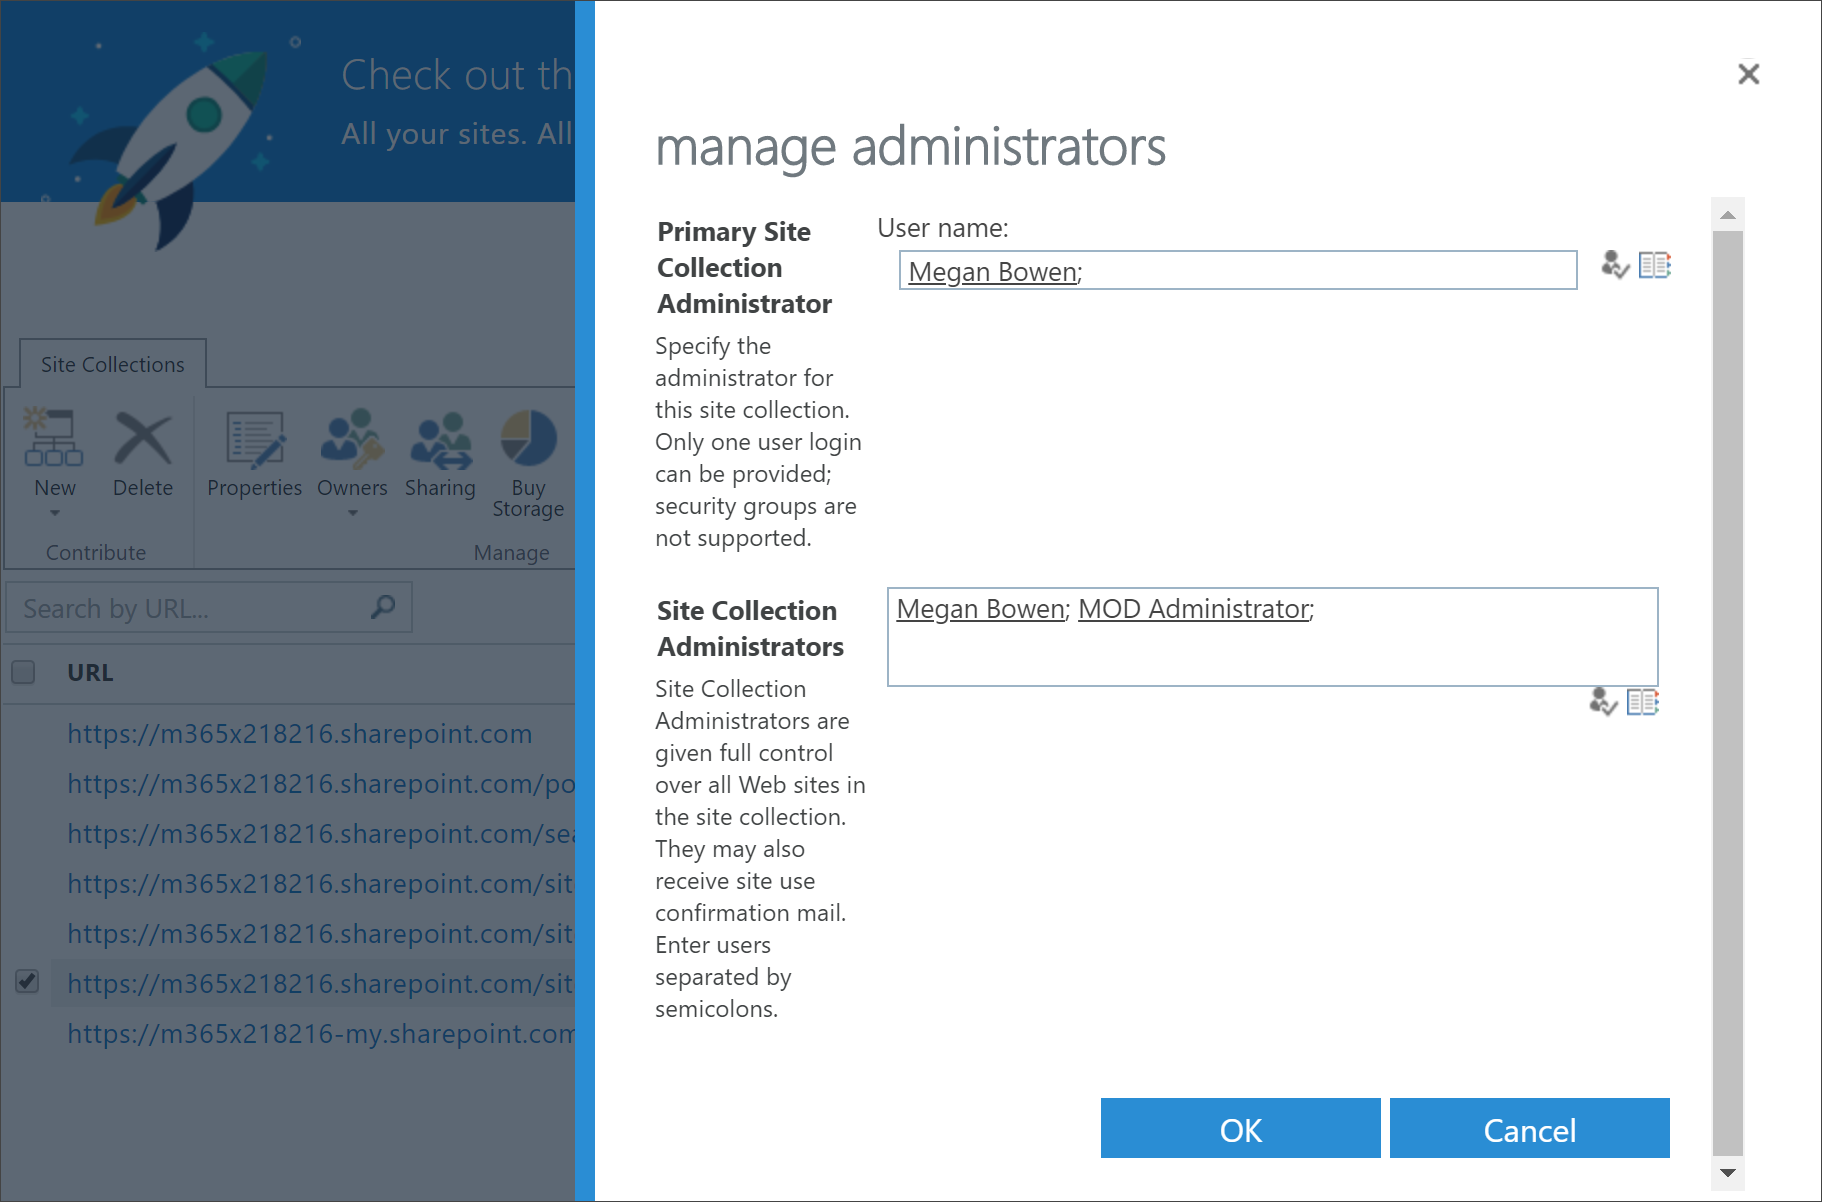Click inside the Site Collection Administrators text box
The image size is (1822, 1202).
pyautogui.click(x=1272, y=637)
